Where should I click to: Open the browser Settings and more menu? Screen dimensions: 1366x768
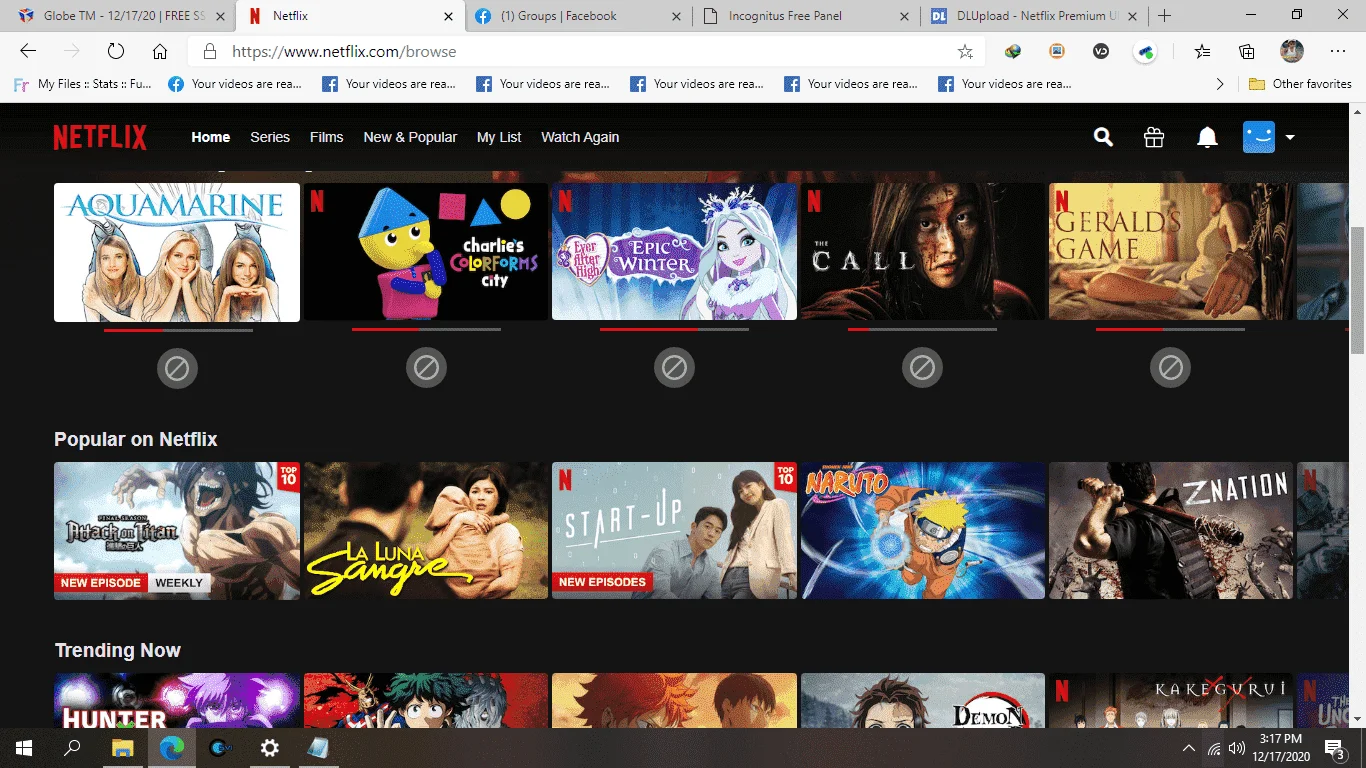[1338, 52]
